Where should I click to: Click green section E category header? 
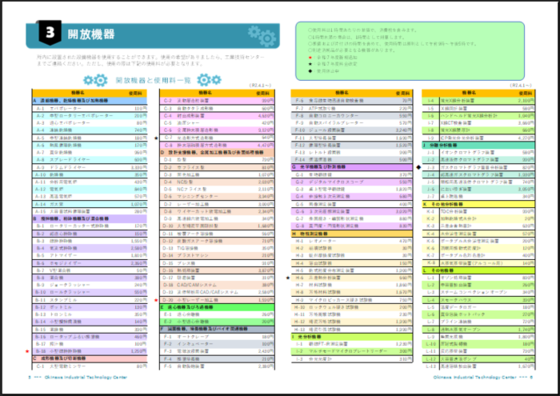click(217, 307)
